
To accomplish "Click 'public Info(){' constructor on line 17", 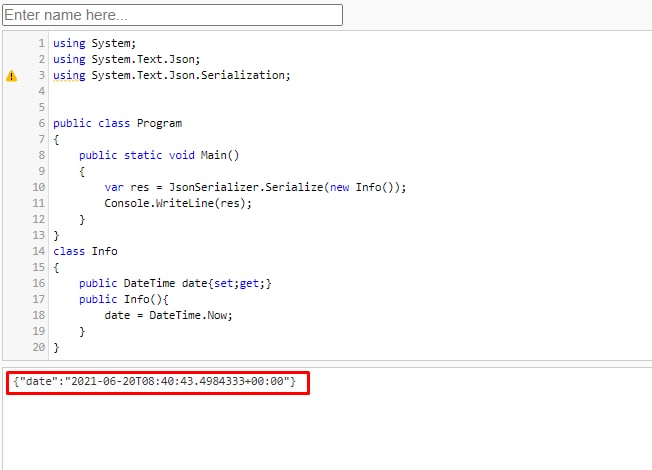I will pos(123,299).
